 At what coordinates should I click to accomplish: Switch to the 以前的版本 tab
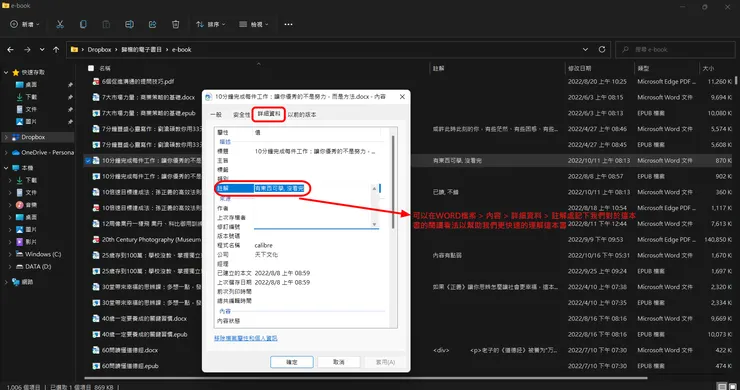click(302, 115)
